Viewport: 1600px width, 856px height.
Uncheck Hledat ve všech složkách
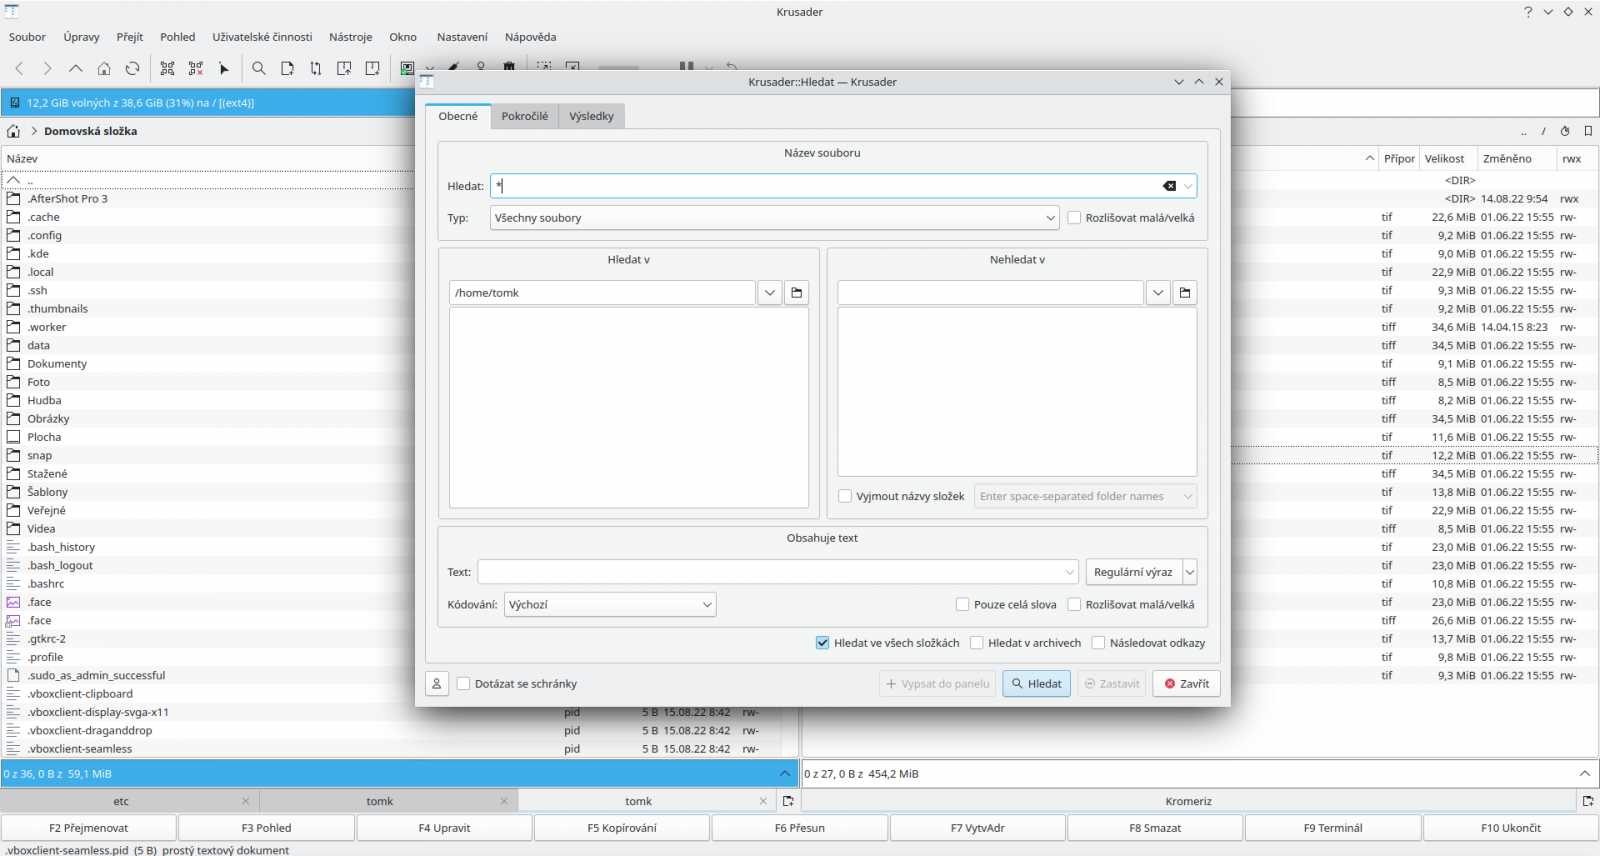888,643
